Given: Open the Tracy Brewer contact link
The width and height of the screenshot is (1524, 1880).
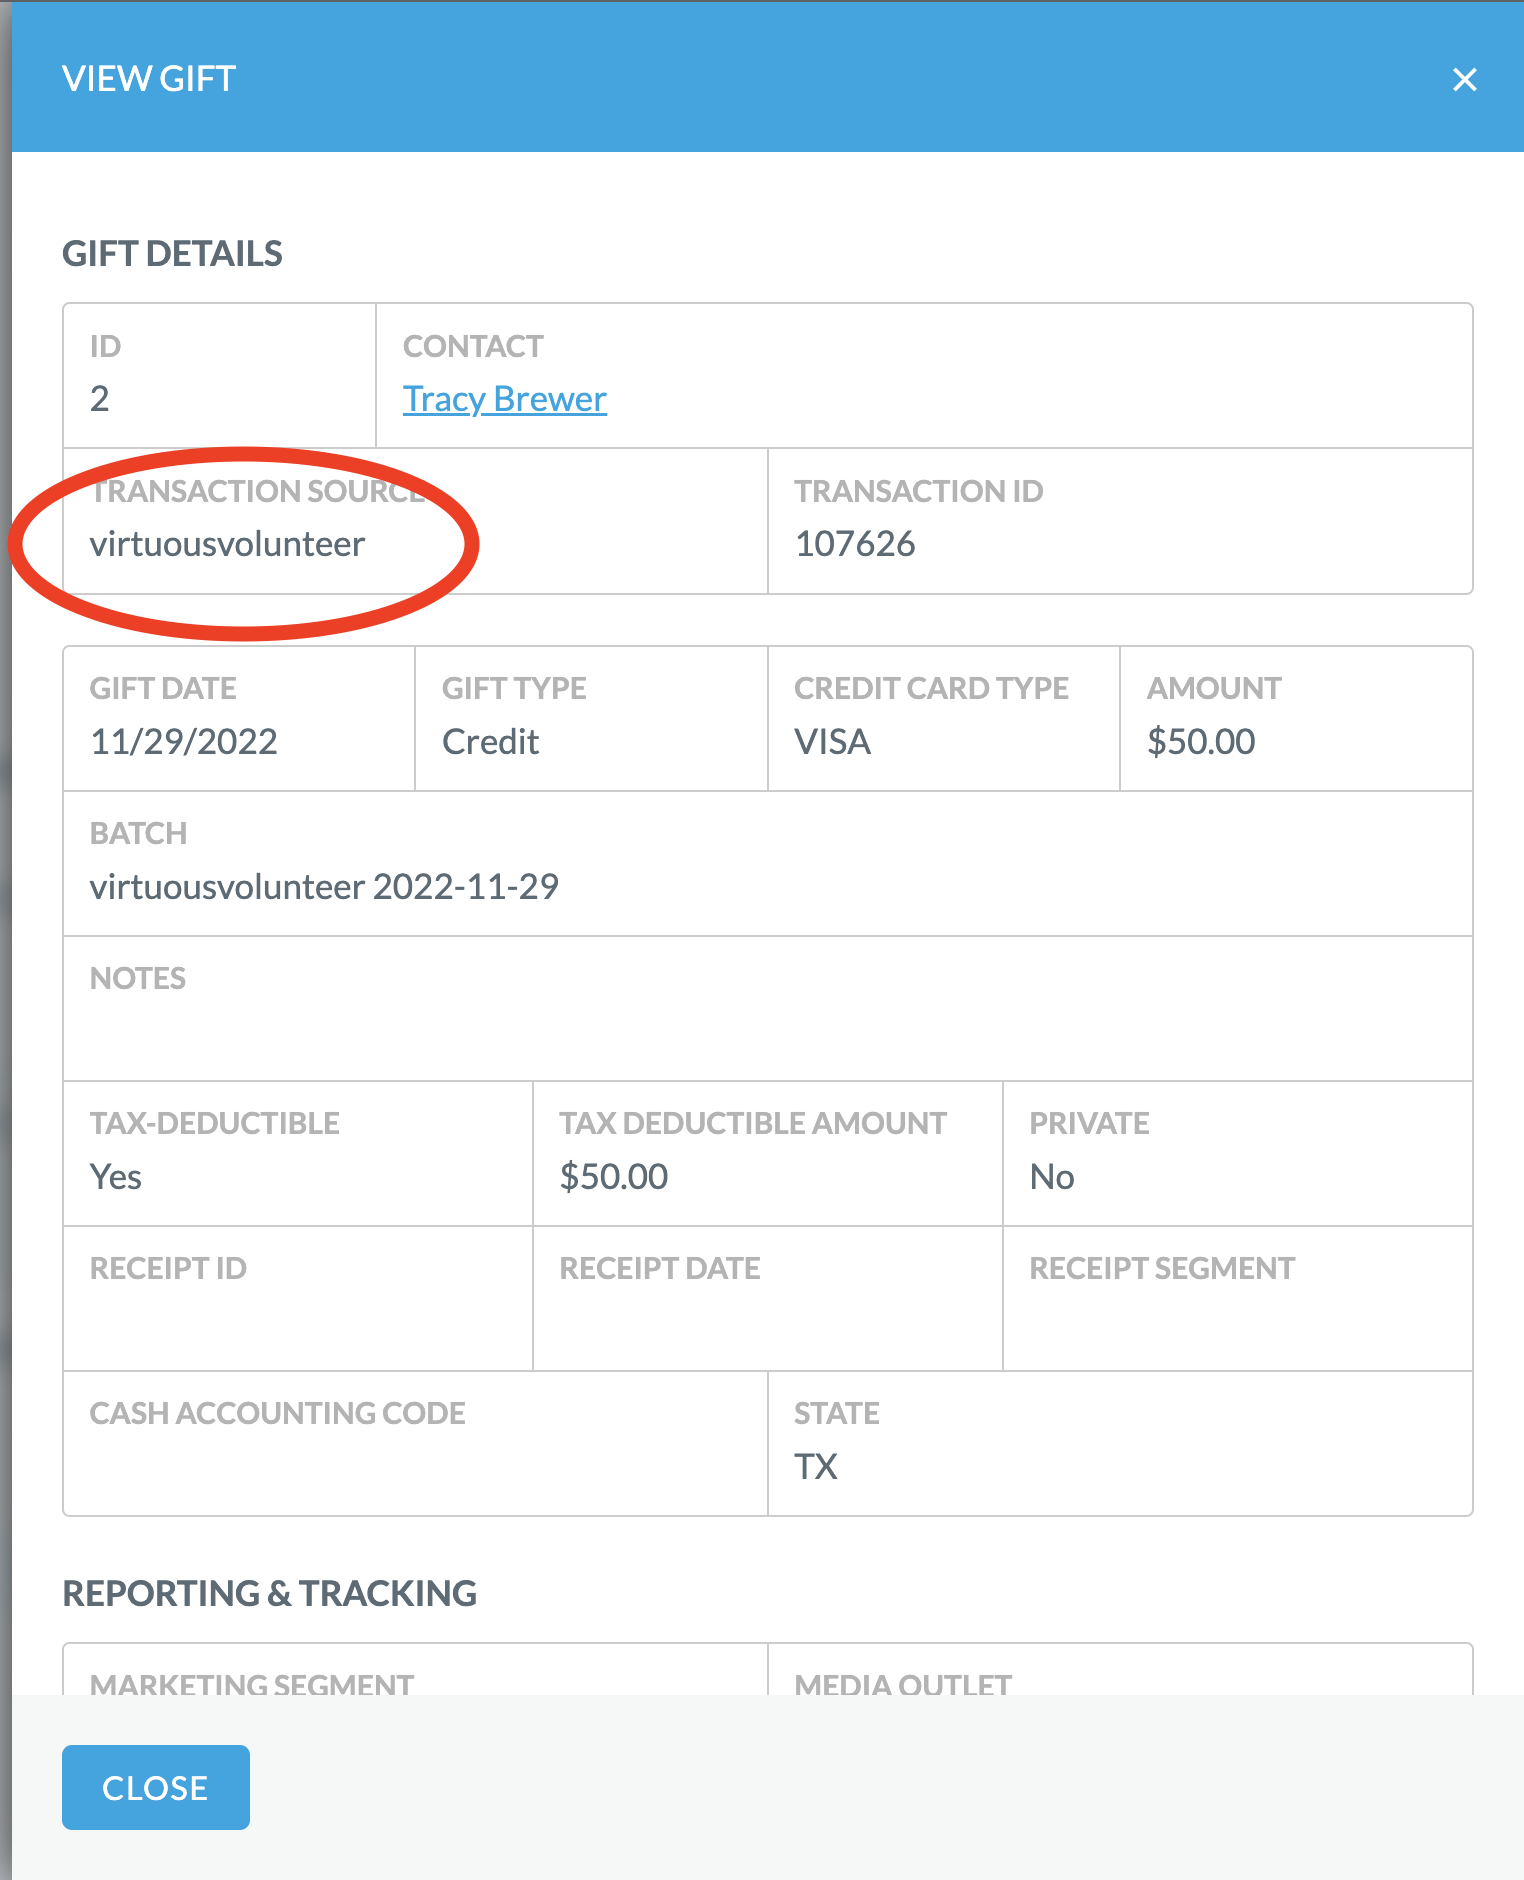Looking at the screenshot, I should pos(504,399).
